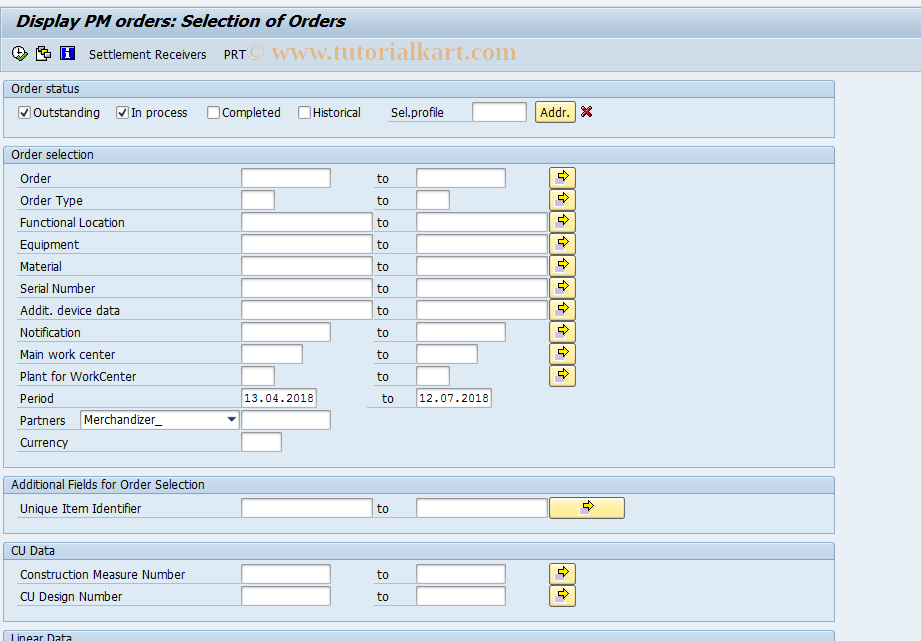Image resolution: width=921 pixels, height=641 pixels.
Task: Open multiple selection for Notification field
Action: [x=561, y=331]
